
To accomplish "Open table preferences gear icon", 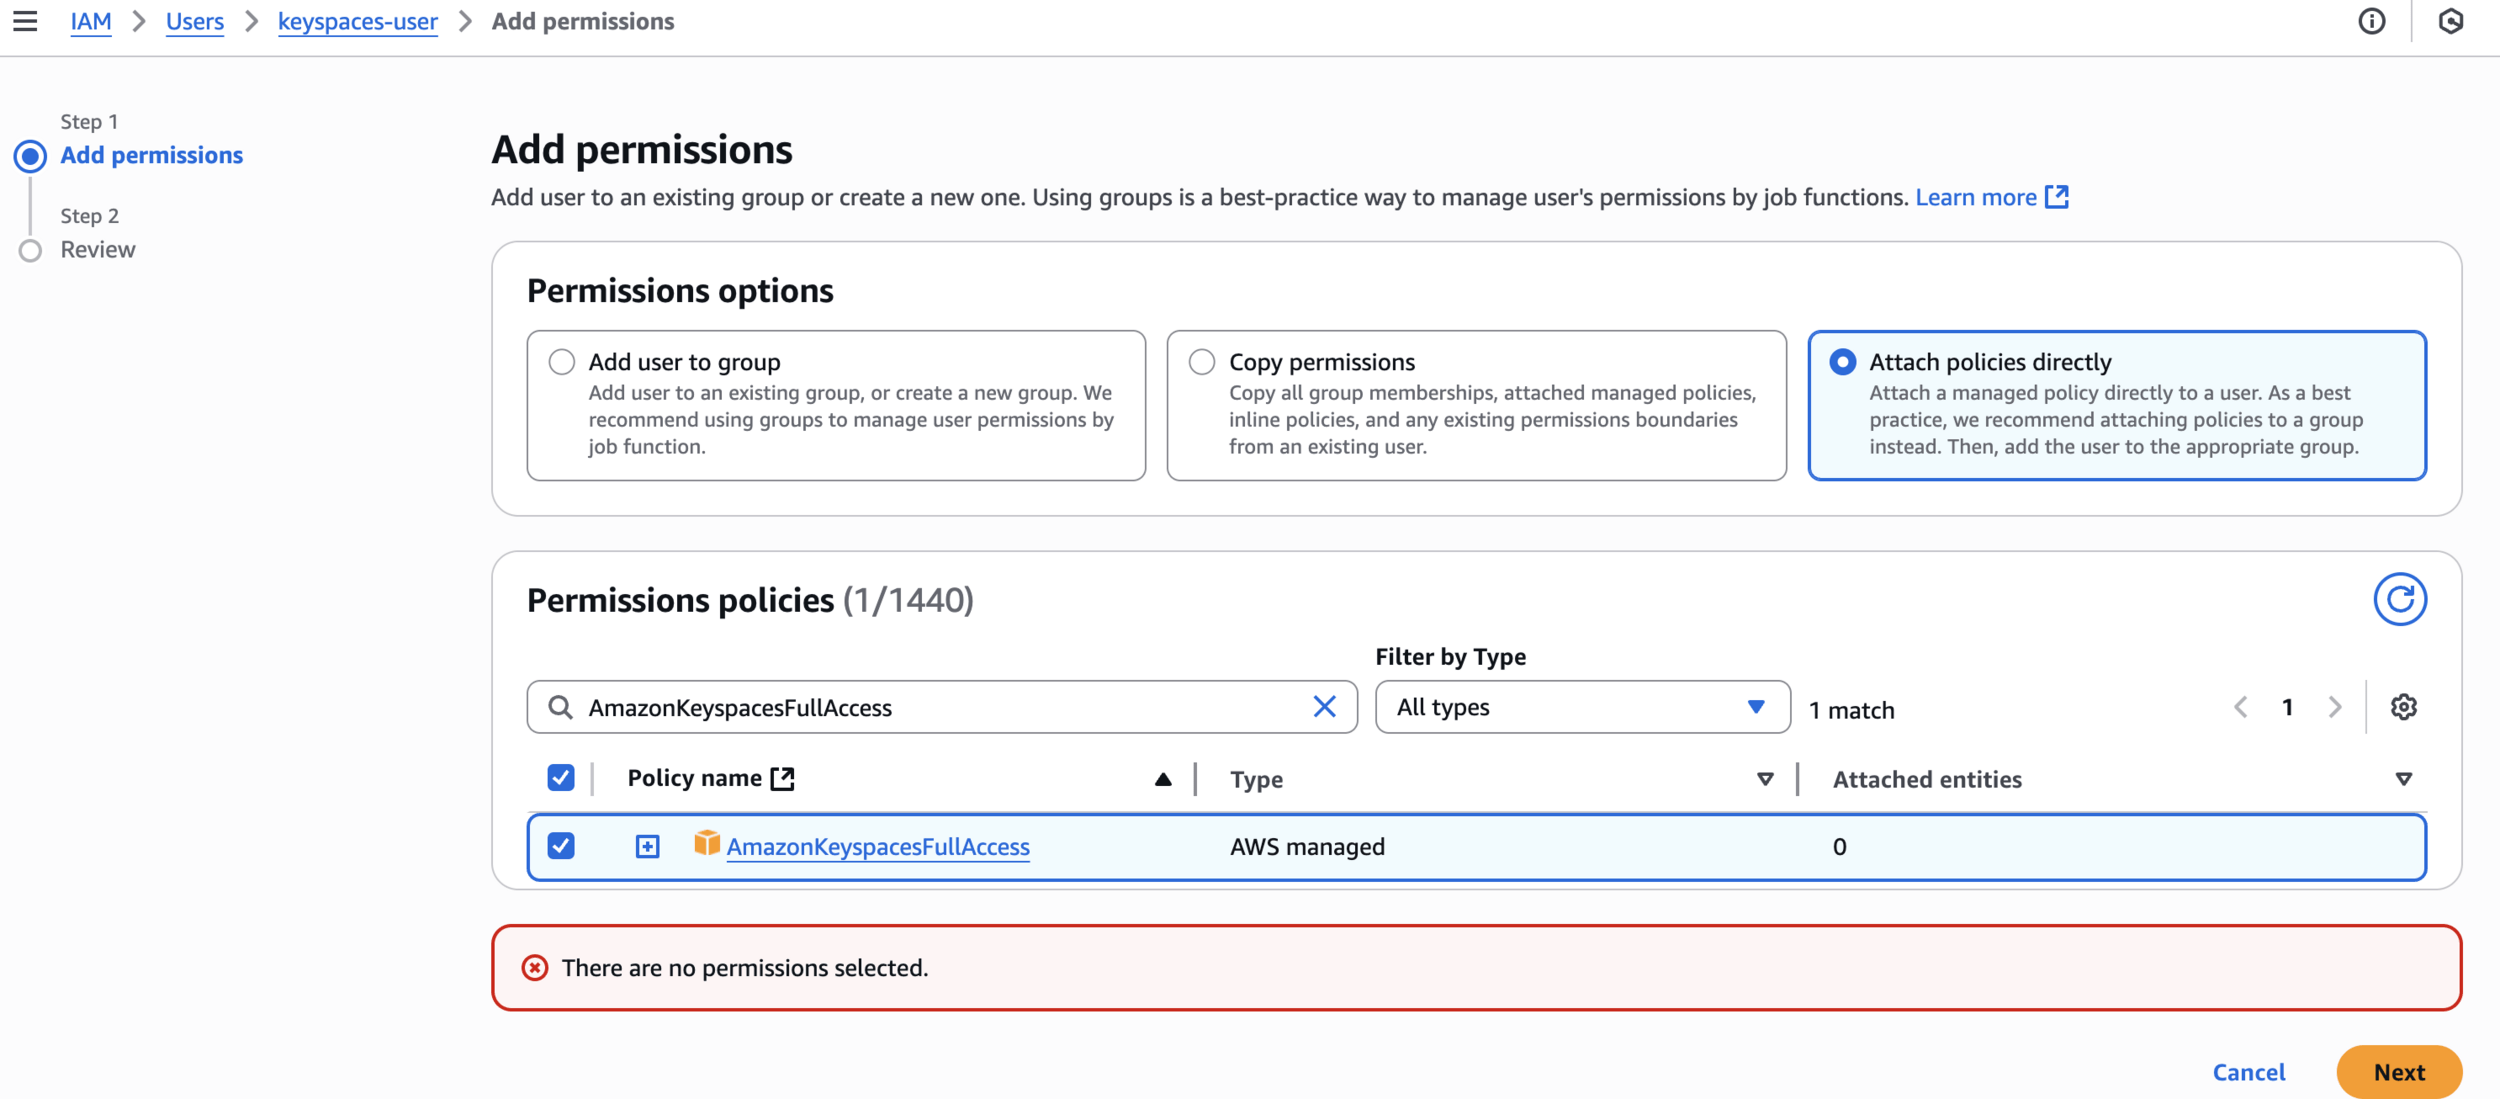I will click(2403, 707).
